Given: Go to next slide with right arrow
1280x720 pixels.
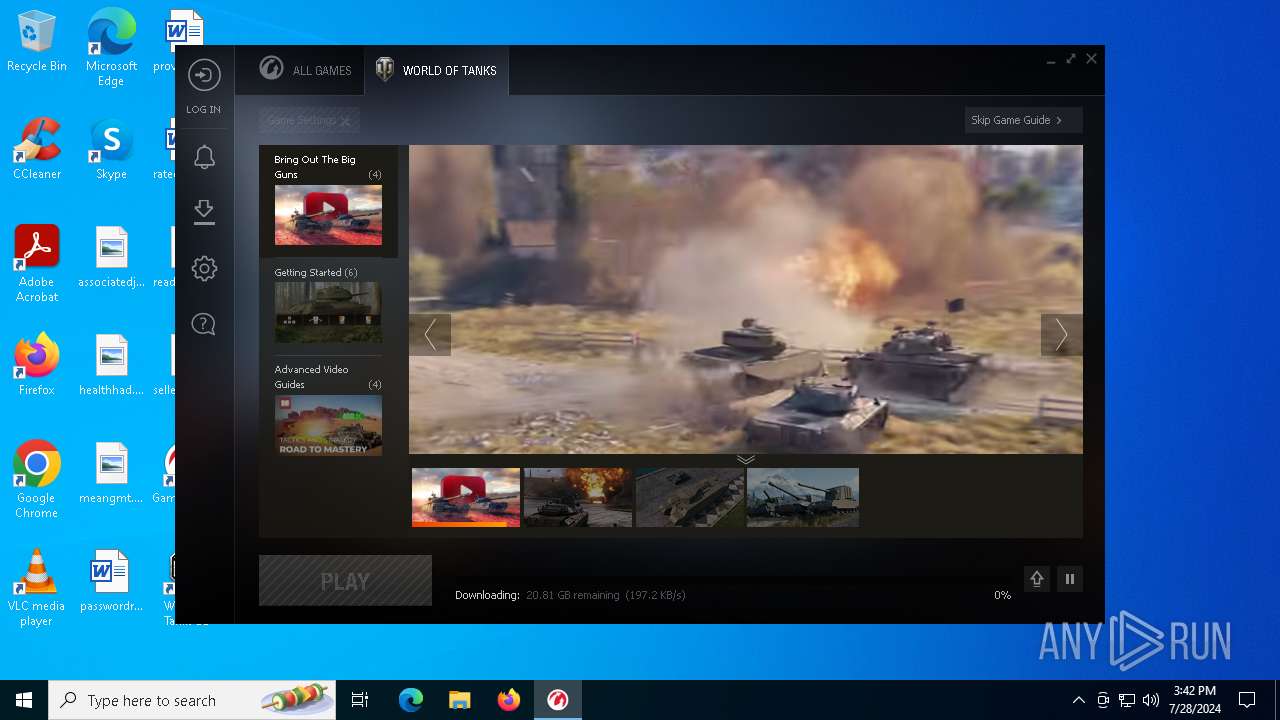Looking at the screenshot, I should click(1062, 335).
